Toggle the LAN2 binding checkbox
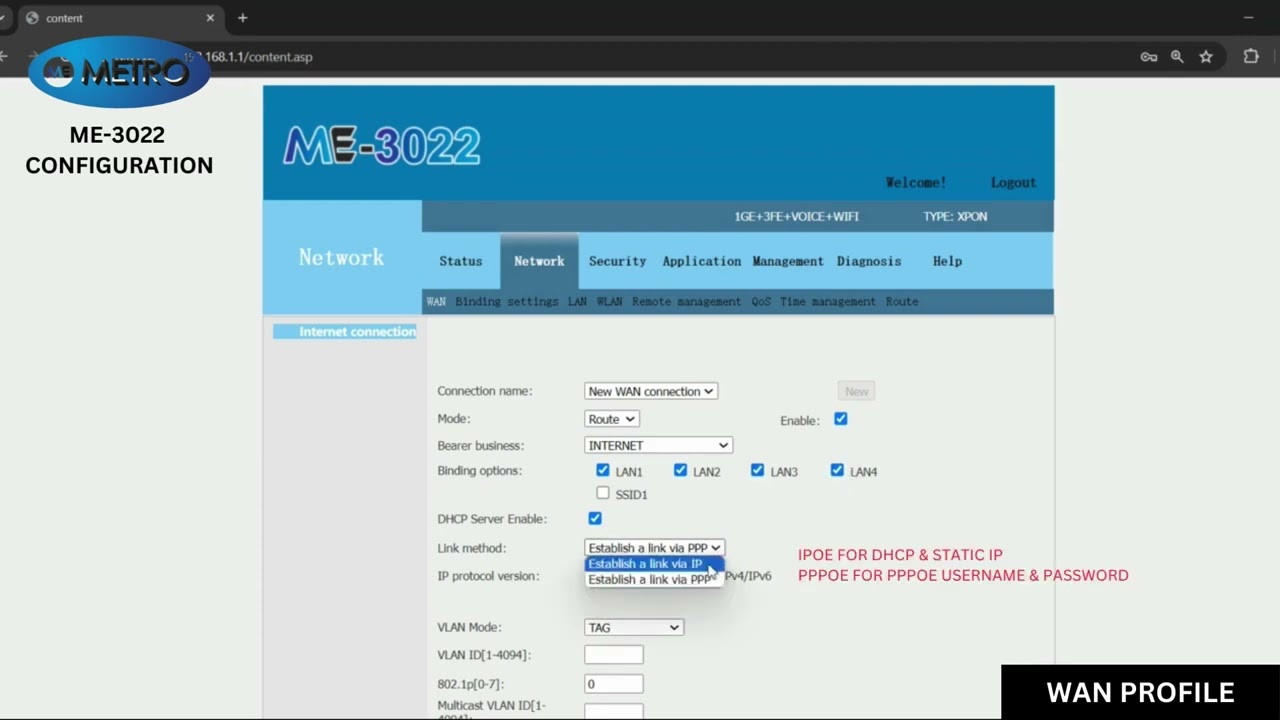Viewport: 1280px width, 720px height. [x=680, y=470]
